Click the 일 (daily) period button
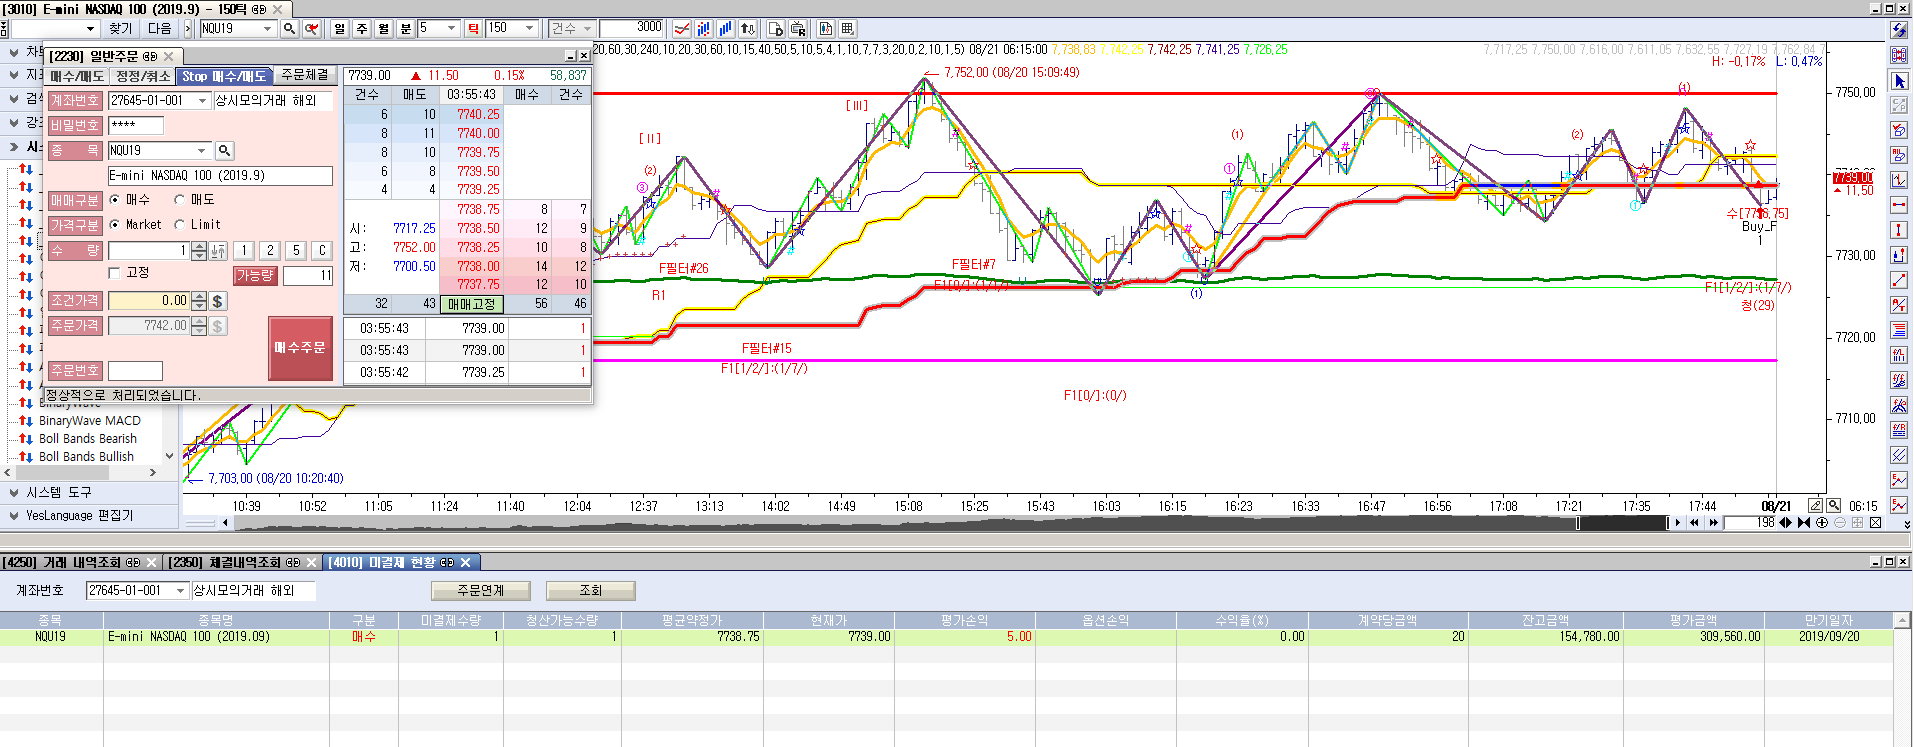The width and height of the screenshot is (1914, 747). (x=340, y=29)
